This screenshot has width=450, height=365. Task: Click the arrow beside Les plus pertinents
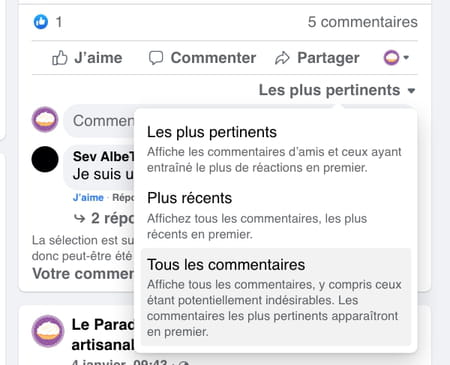412,91
